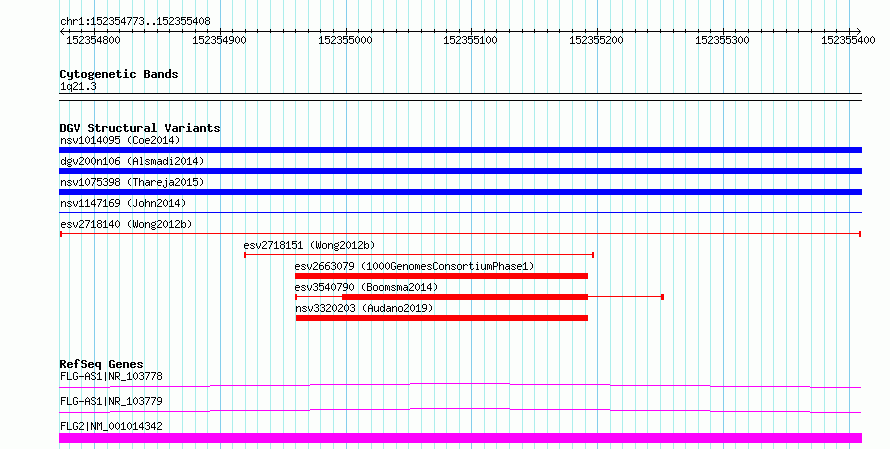Image resolution: width=890 pixels, height=449 pixels.
Task: Click the Cytogenetic Bands track heading
Action: coord(119,74)
